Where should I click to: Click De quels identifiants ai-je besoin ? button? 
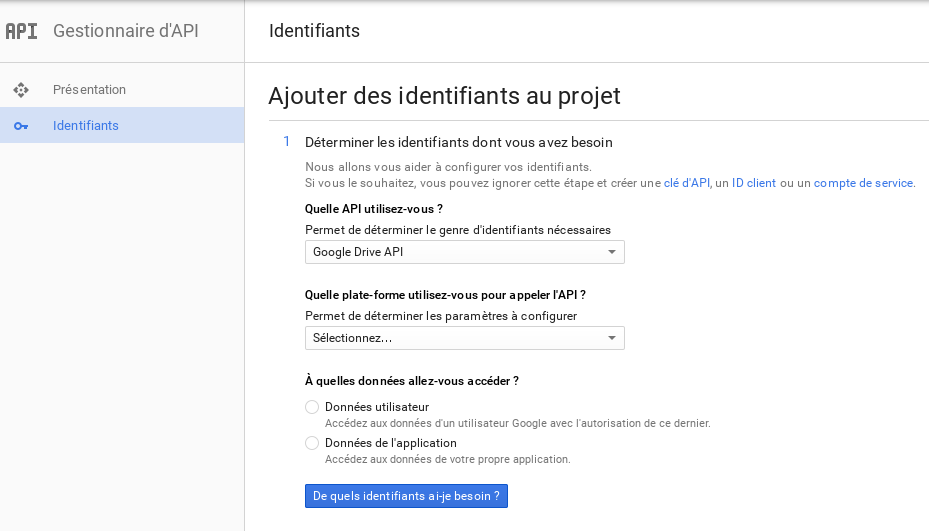coord(406,496)
